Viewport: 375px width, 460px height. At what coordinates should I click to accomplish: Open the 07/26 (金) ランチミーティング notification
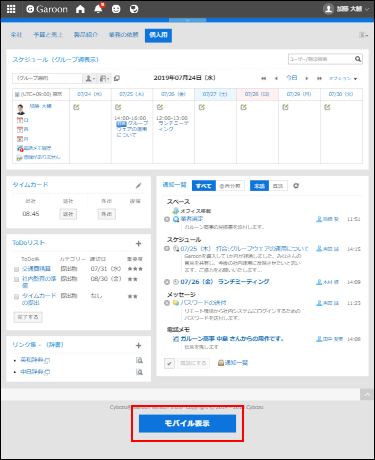(225, 282)
